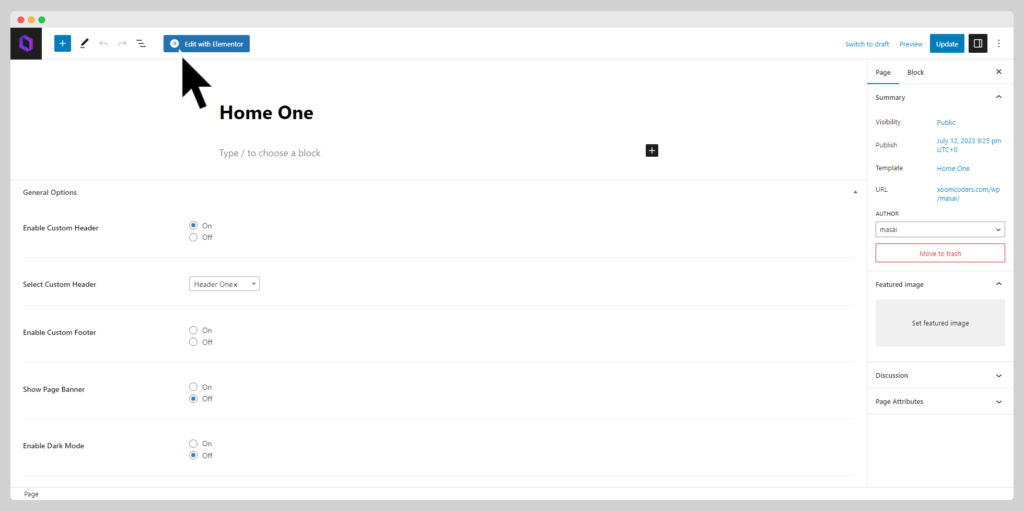Click the Move to trash button
Viewport: 1024px width, 511px height.
pyautogui.click(x=940, y=253)
